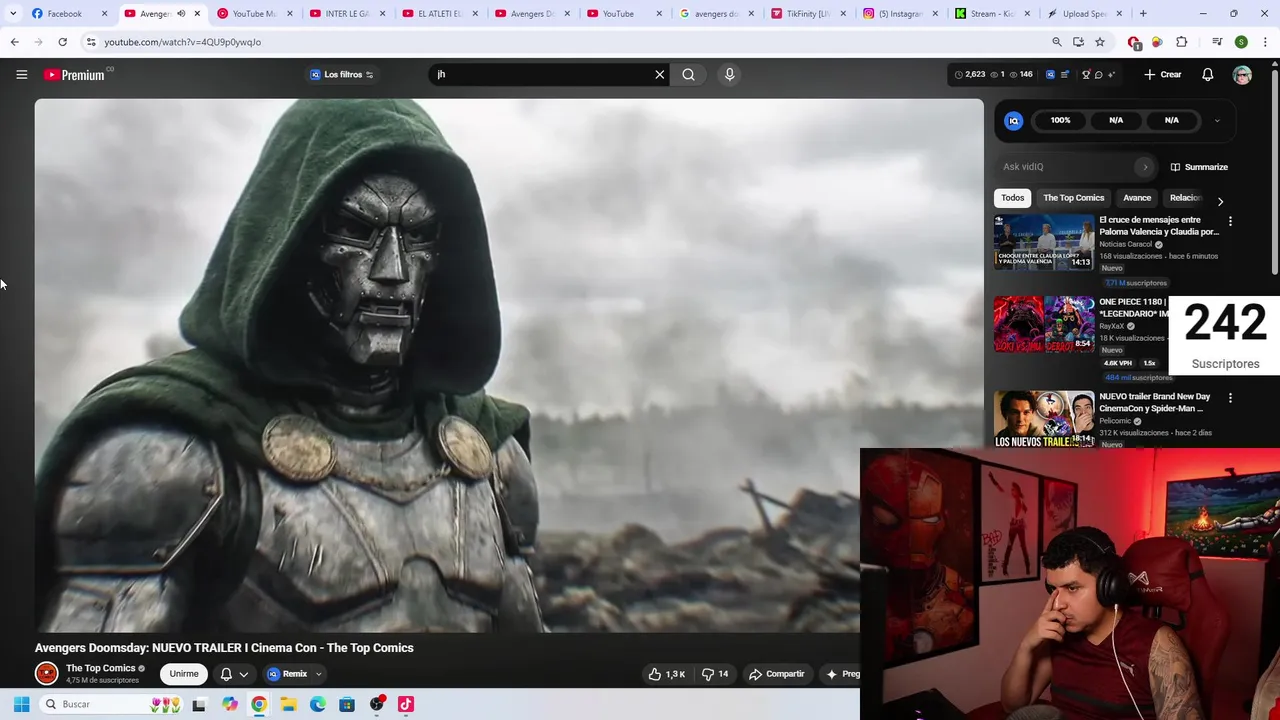View site information icon in address bar
This screenshot has width=1280, height=720.
tap(91, 42)
